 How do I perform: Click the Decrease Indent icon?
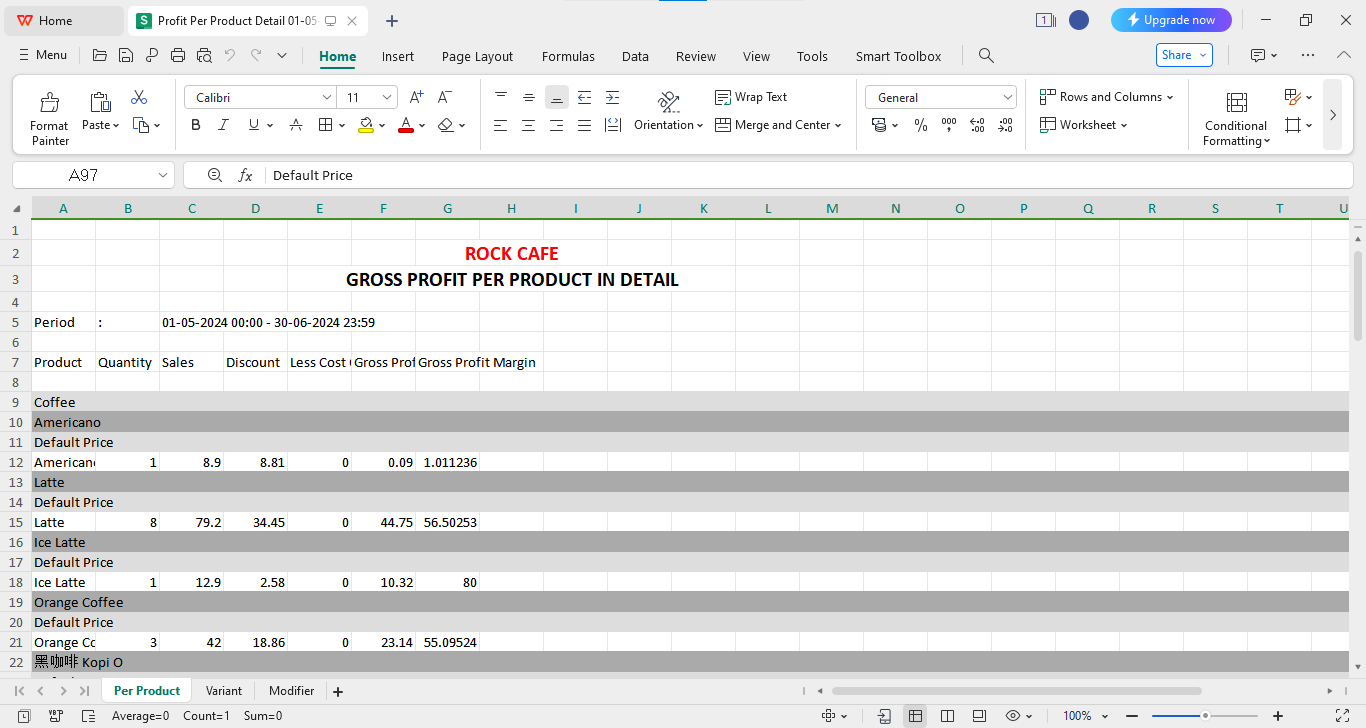pyautogui.click(x=584, y=97)
